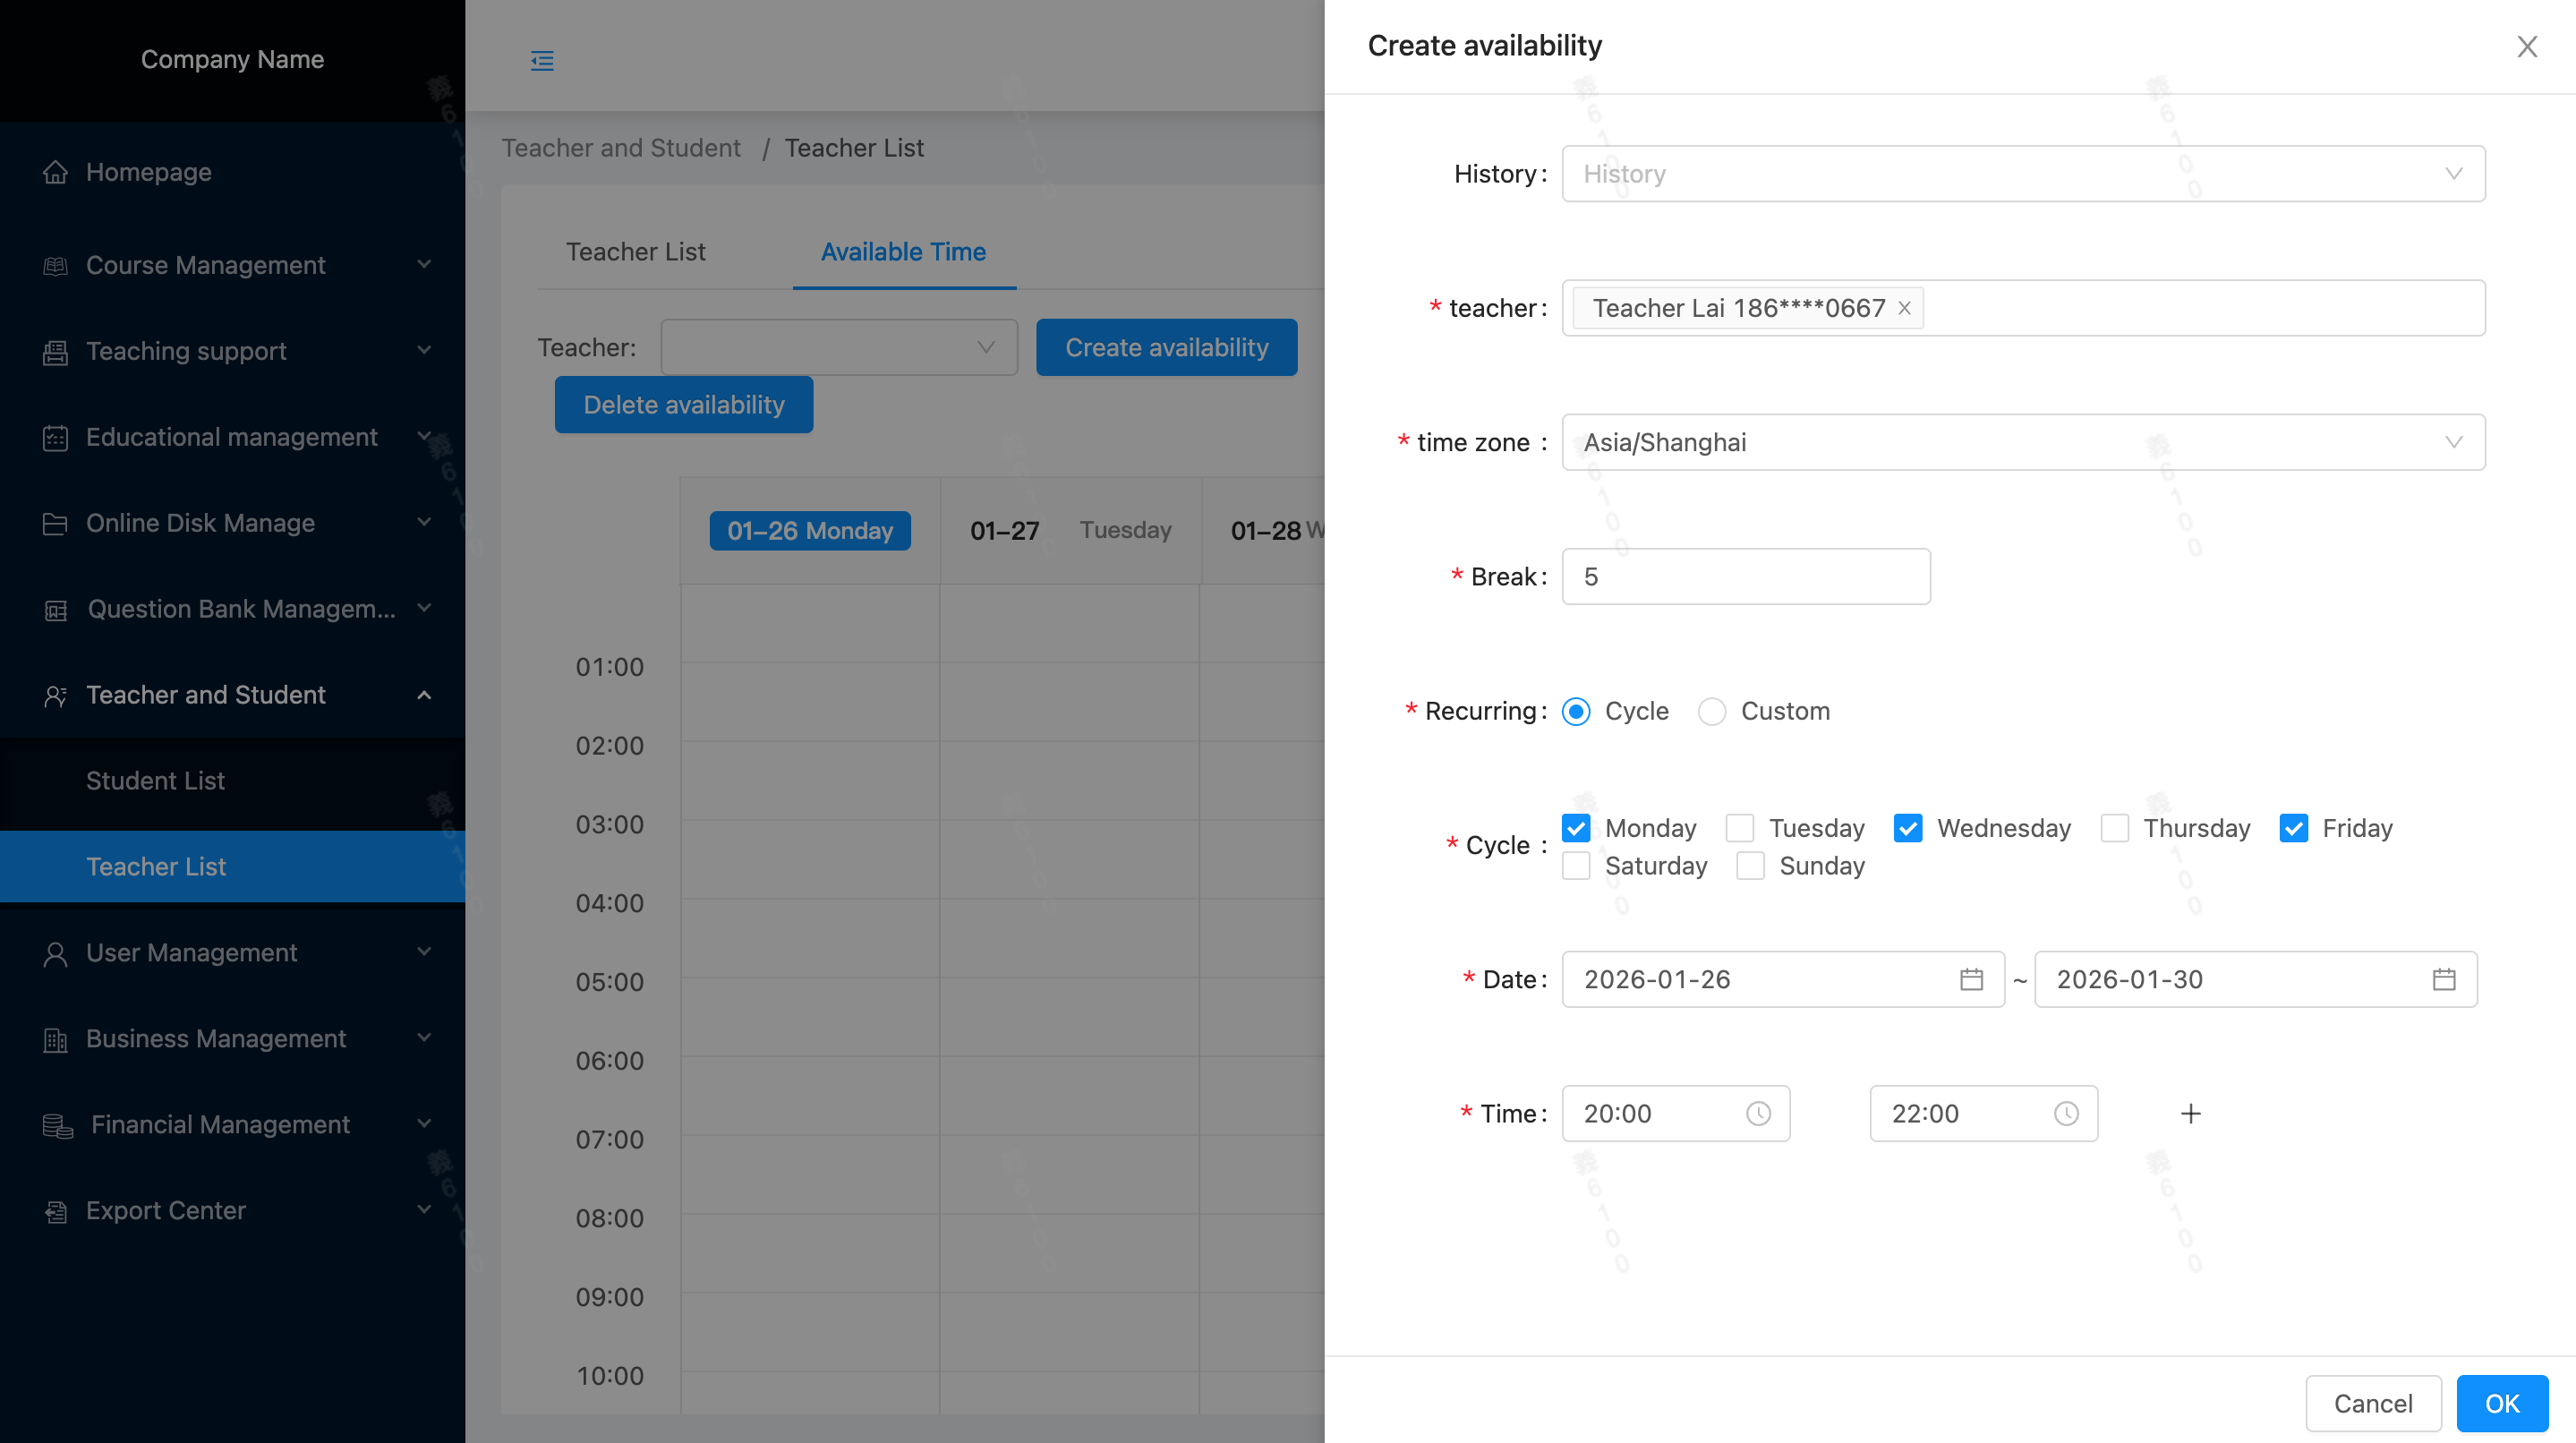The height and width of the screenshot is (1443, 2576).
Task: Check the Sunday checkbox
Action: coord(1750,866)
